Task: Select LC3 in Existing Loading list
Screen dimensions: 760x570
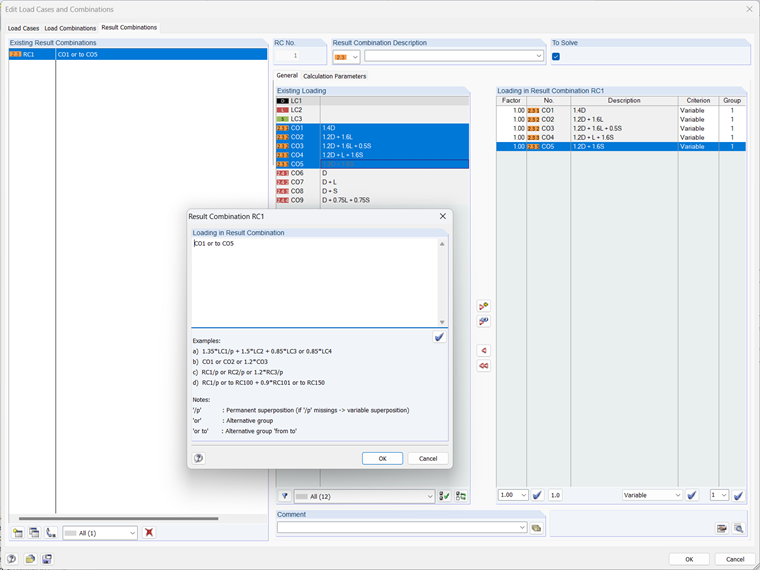Action: [x=372, y=119]
